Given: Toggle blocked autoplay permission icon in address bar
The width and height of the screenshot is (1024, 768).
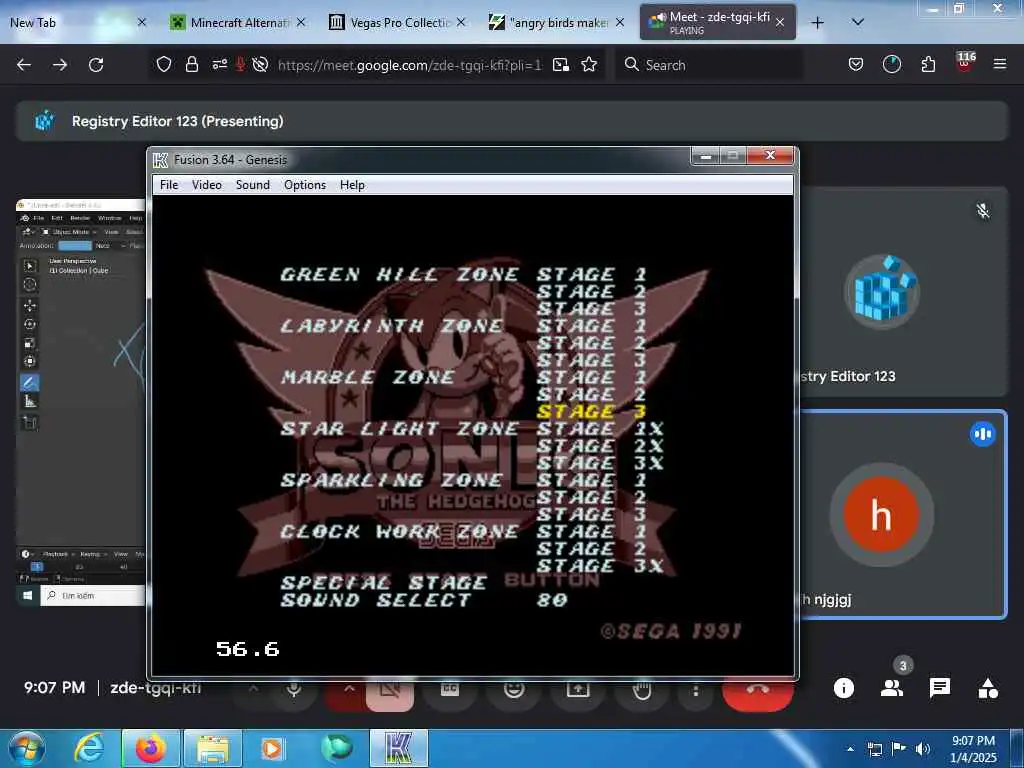Looking at the screenshot, I should tap(260, 65).
